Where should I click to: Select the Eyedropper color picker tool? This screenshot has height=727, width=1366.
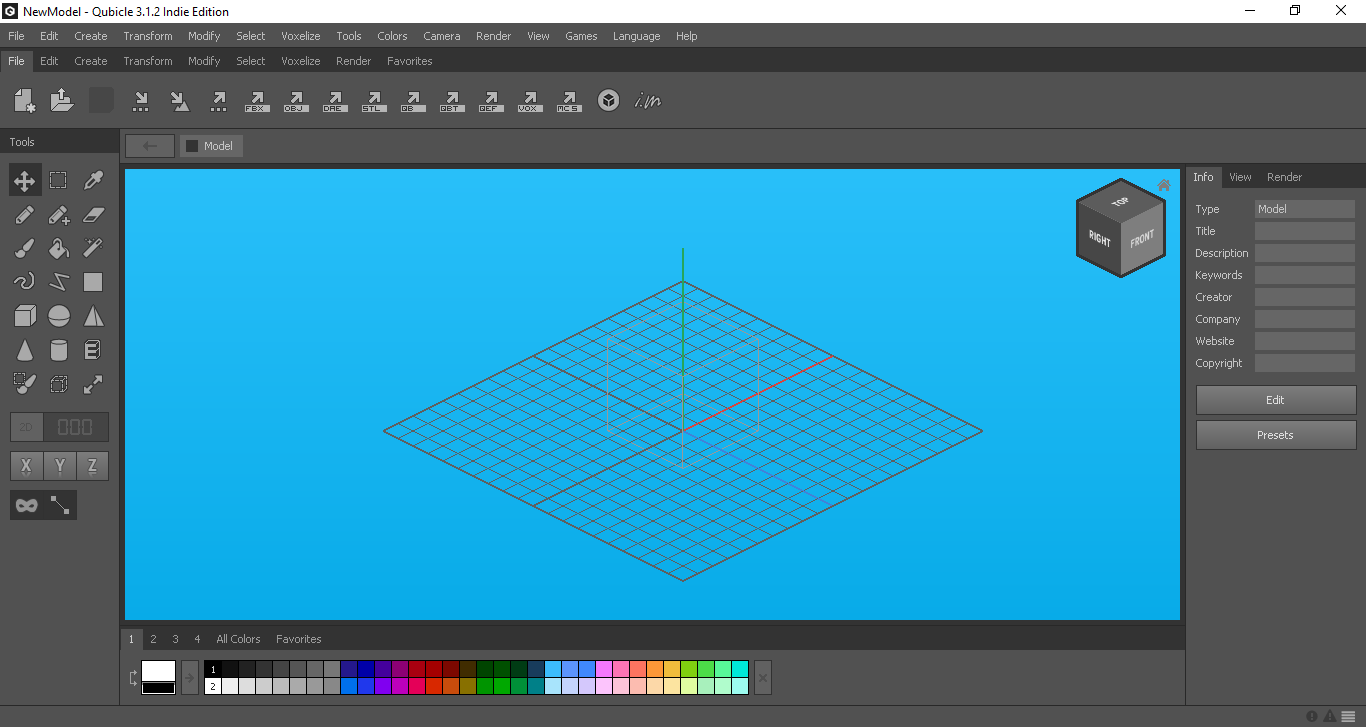(x=93, y=180)
